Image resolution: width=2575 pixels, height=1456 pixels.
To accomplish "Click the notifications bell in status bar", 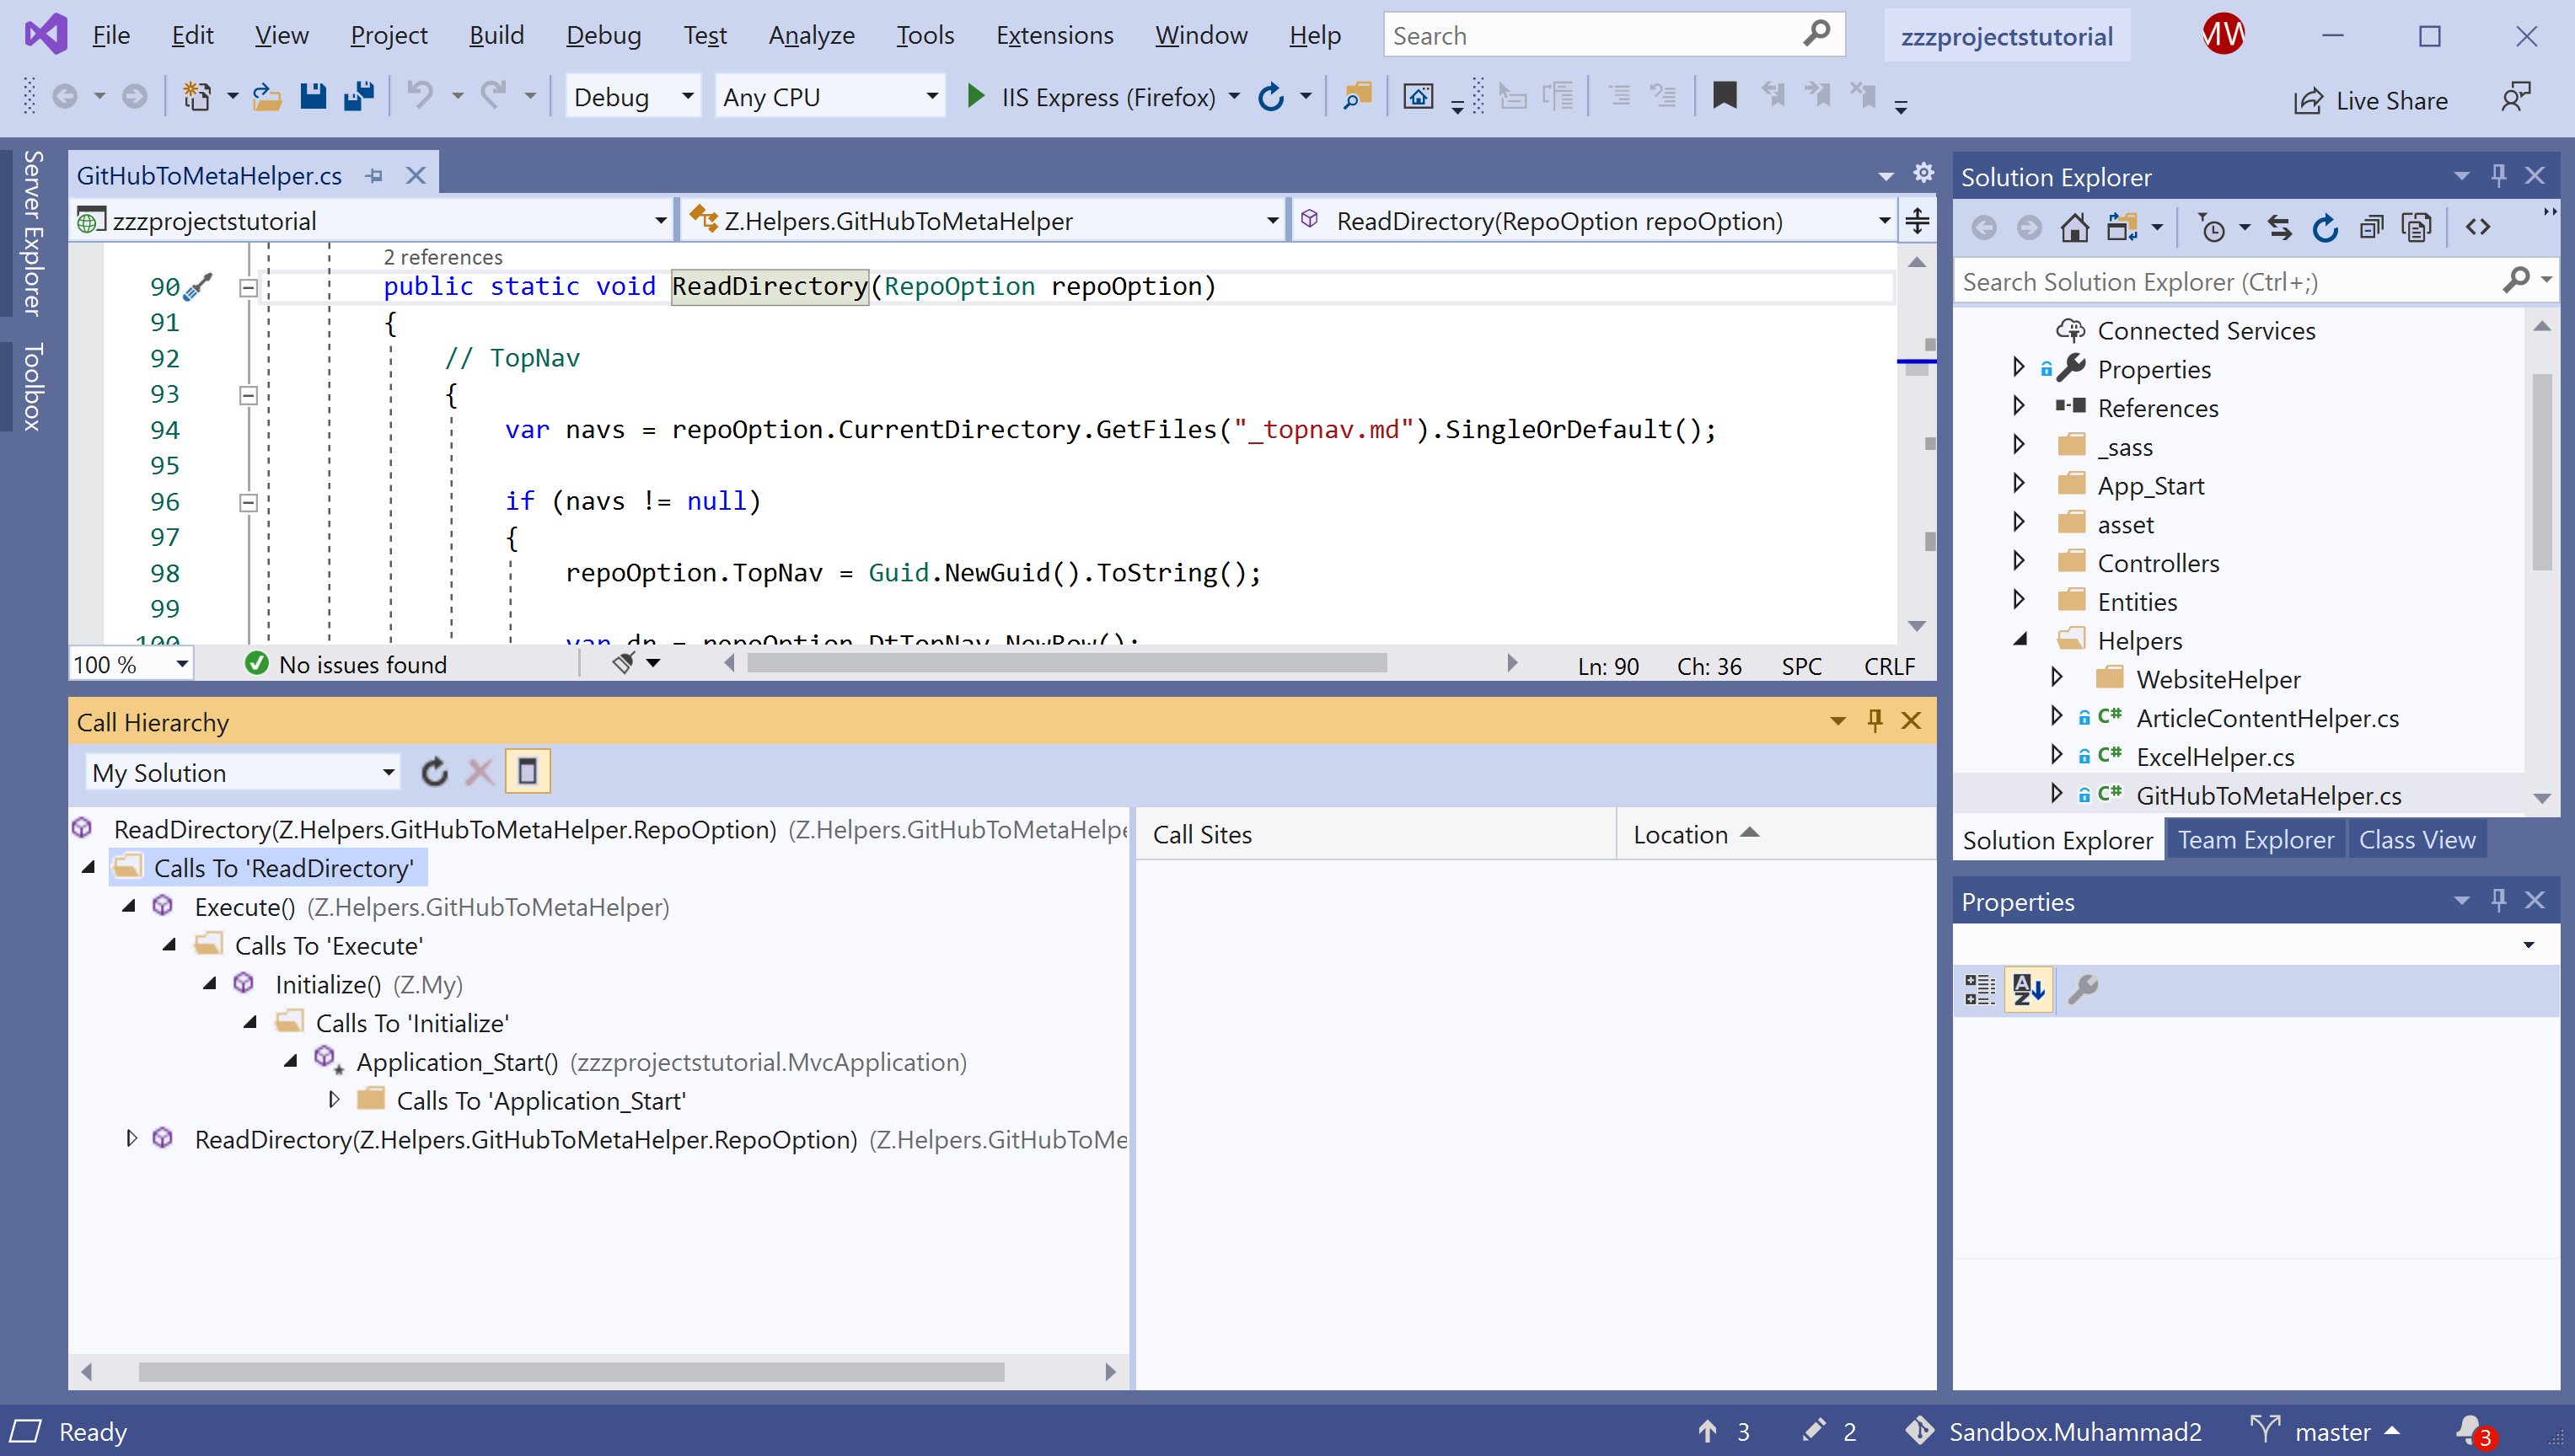I will (x=2470, y=1431).
